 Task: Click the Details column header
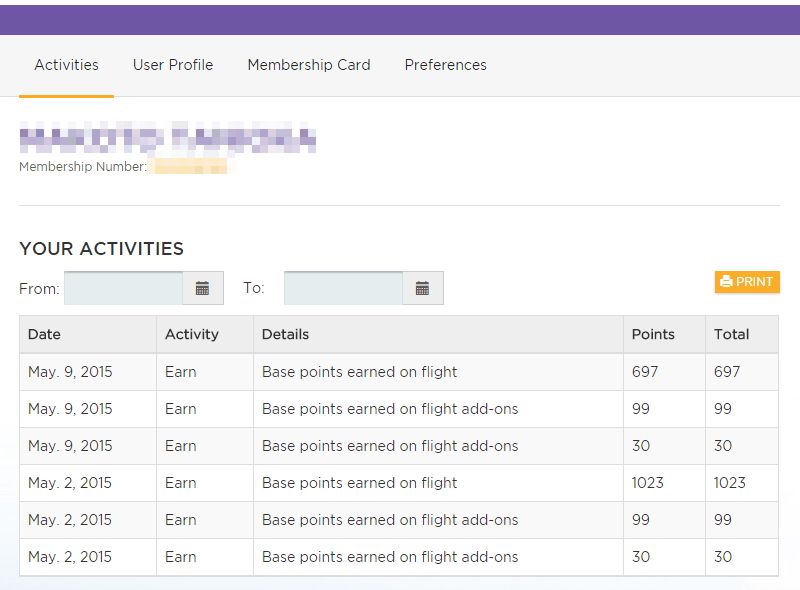[x=285, y=334]
